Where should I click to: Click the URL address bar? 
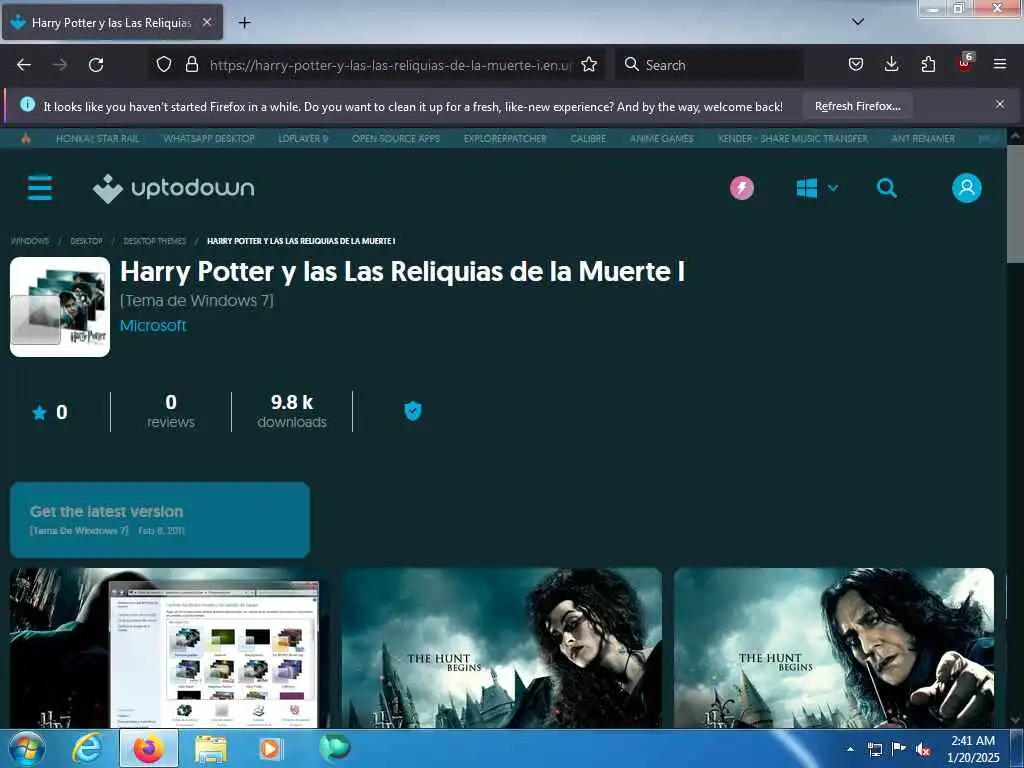390,65
